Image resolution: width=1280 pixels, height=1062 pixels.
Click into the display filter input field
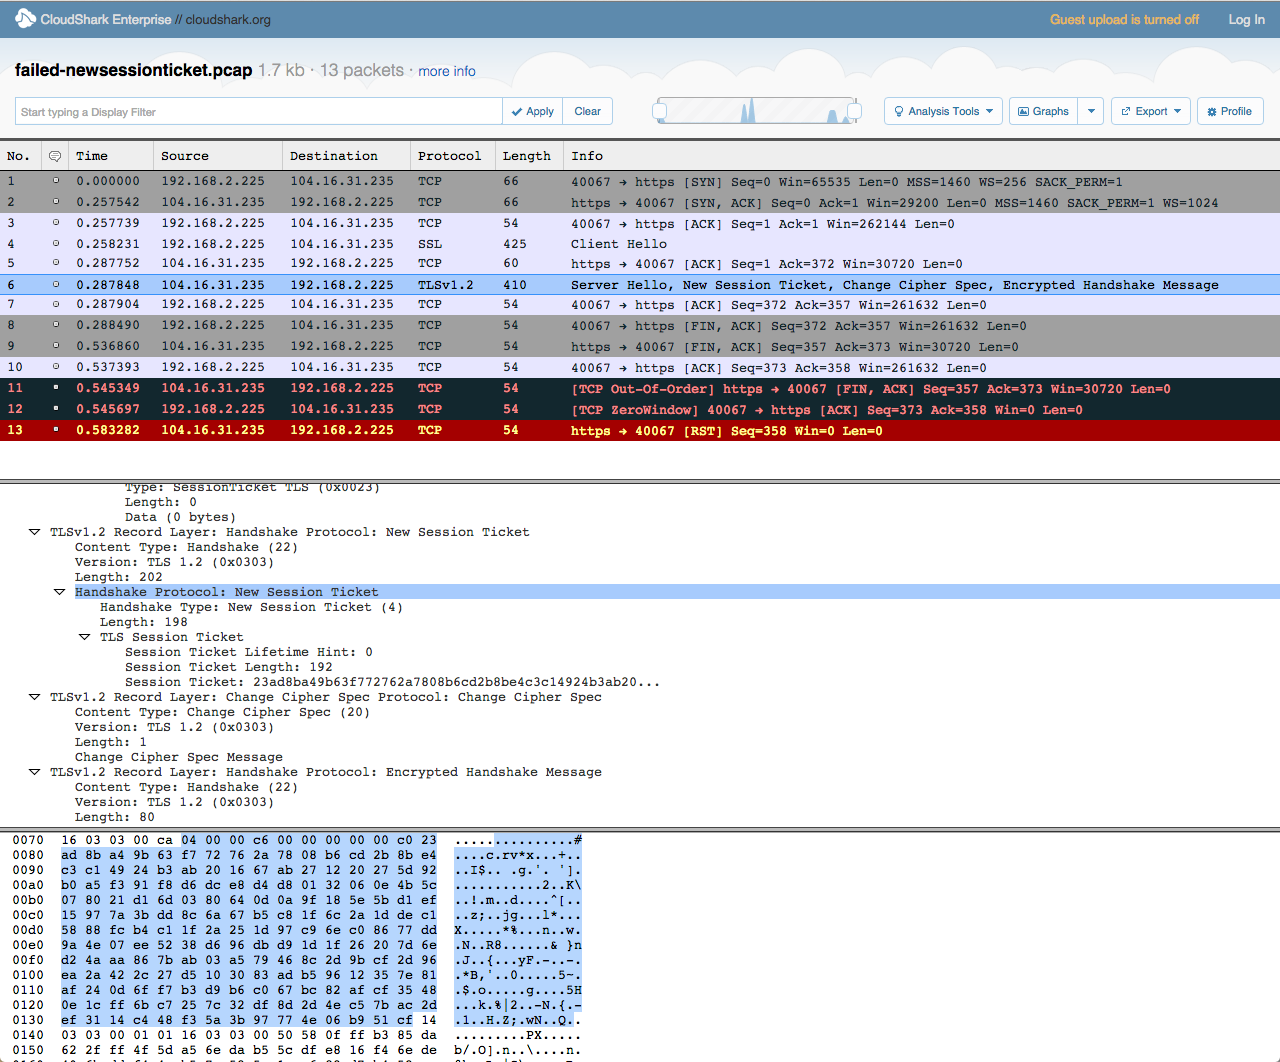coord(258,111)
